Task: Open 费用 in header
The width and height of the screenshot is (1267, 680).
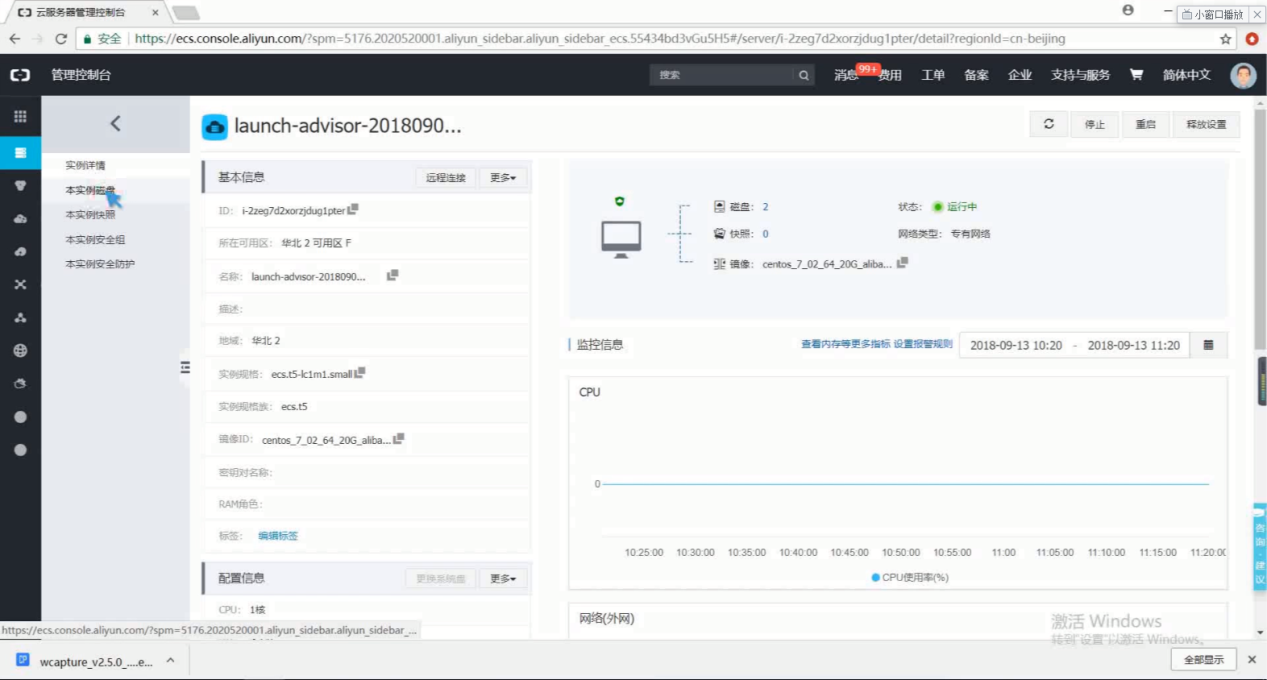Action: [x=890, y=75]
